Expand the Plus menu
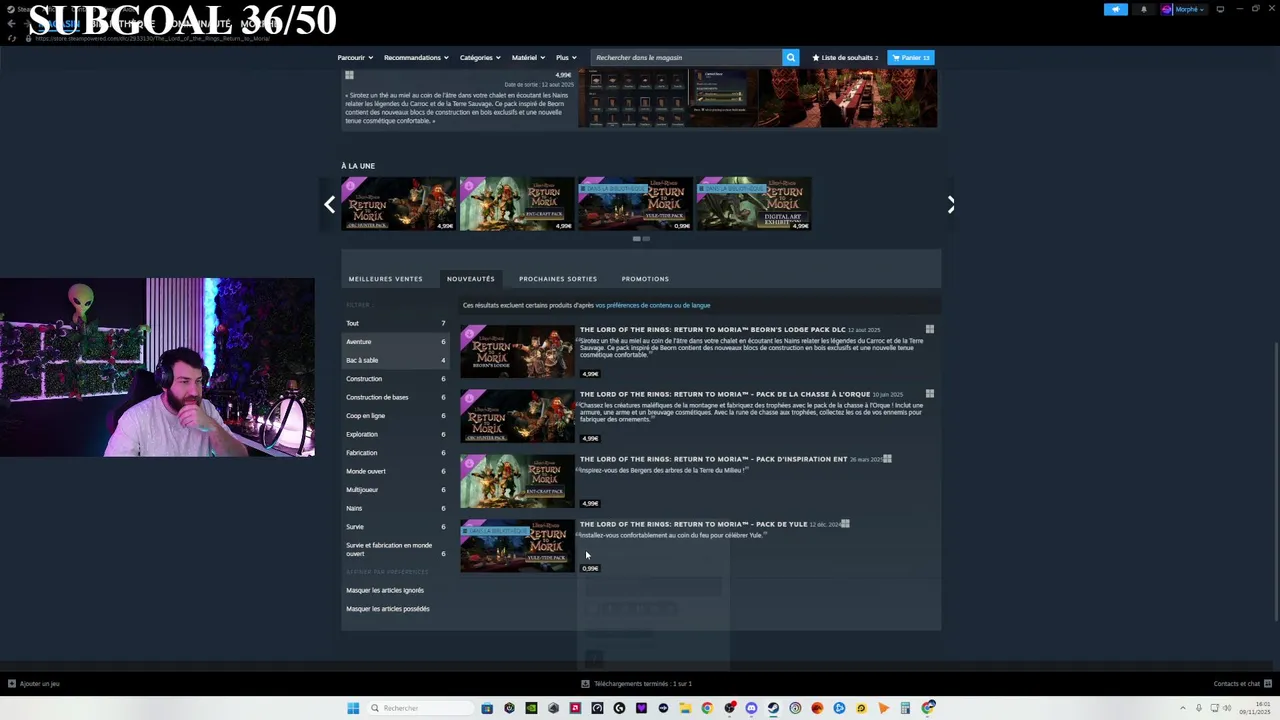1280x720 pixels. pyautogui.click(x=566, y=57)
